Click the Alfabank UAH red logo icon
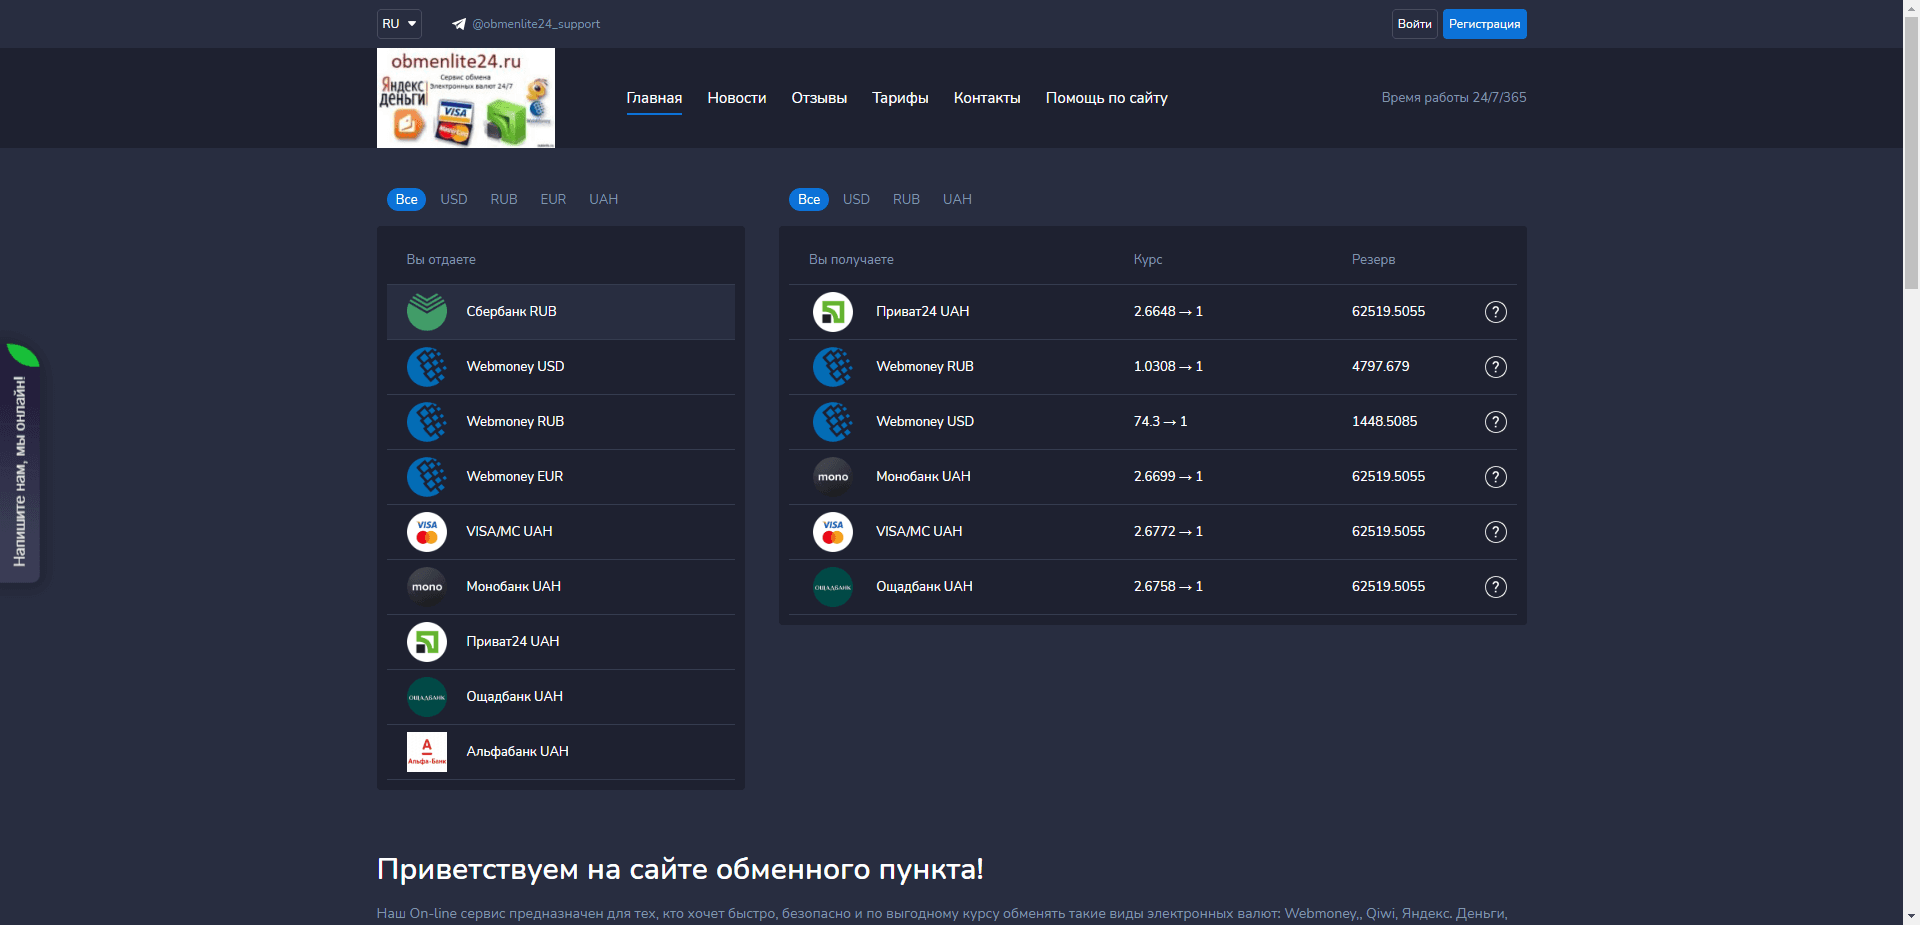This screenshot has height=925, width=1920. (427, 752)
